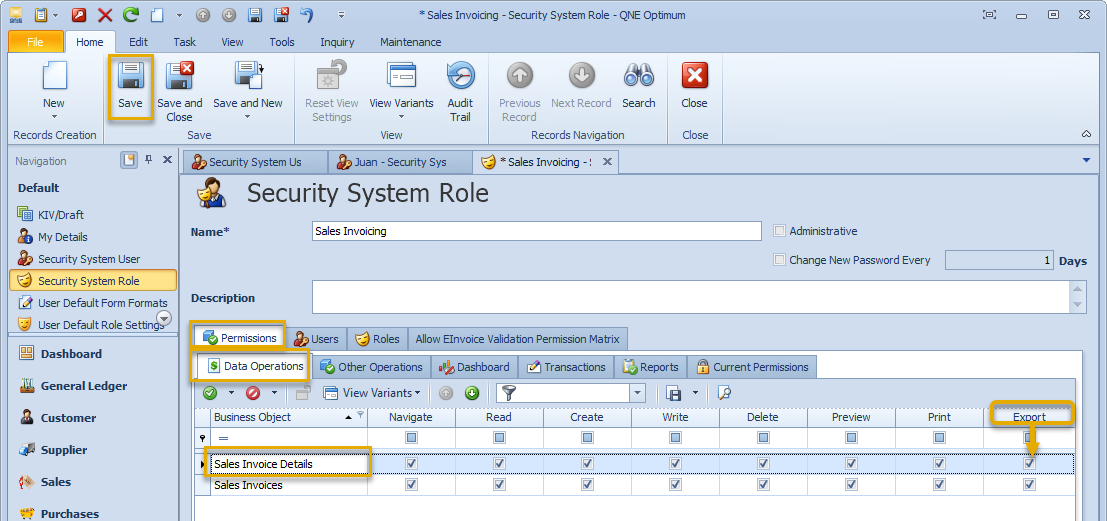Click Save and New ribbon icon
Screen dimensions: 1107x521
click(x=248, y=77)
